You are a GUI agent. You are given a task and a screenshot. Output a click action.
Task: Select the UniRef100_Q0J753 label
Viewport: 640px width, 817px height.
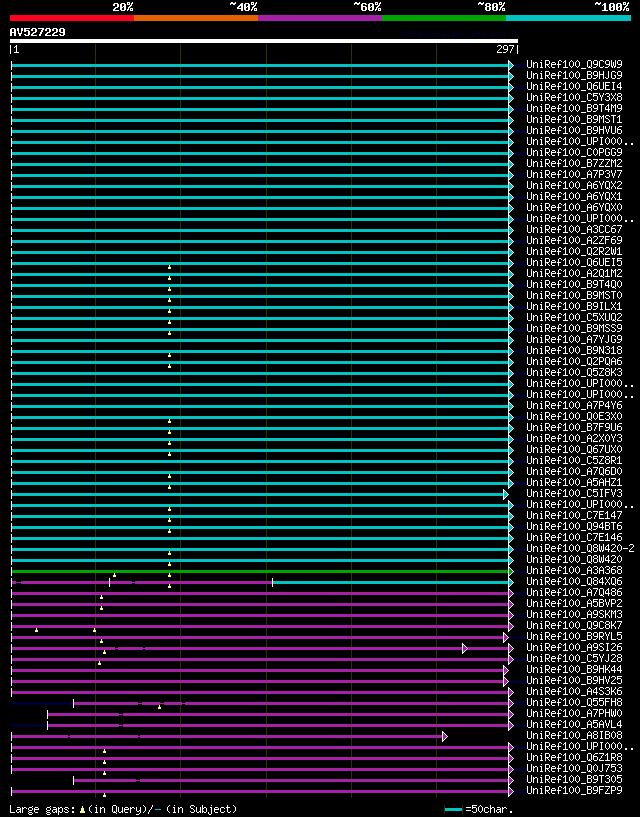(574, 769)
